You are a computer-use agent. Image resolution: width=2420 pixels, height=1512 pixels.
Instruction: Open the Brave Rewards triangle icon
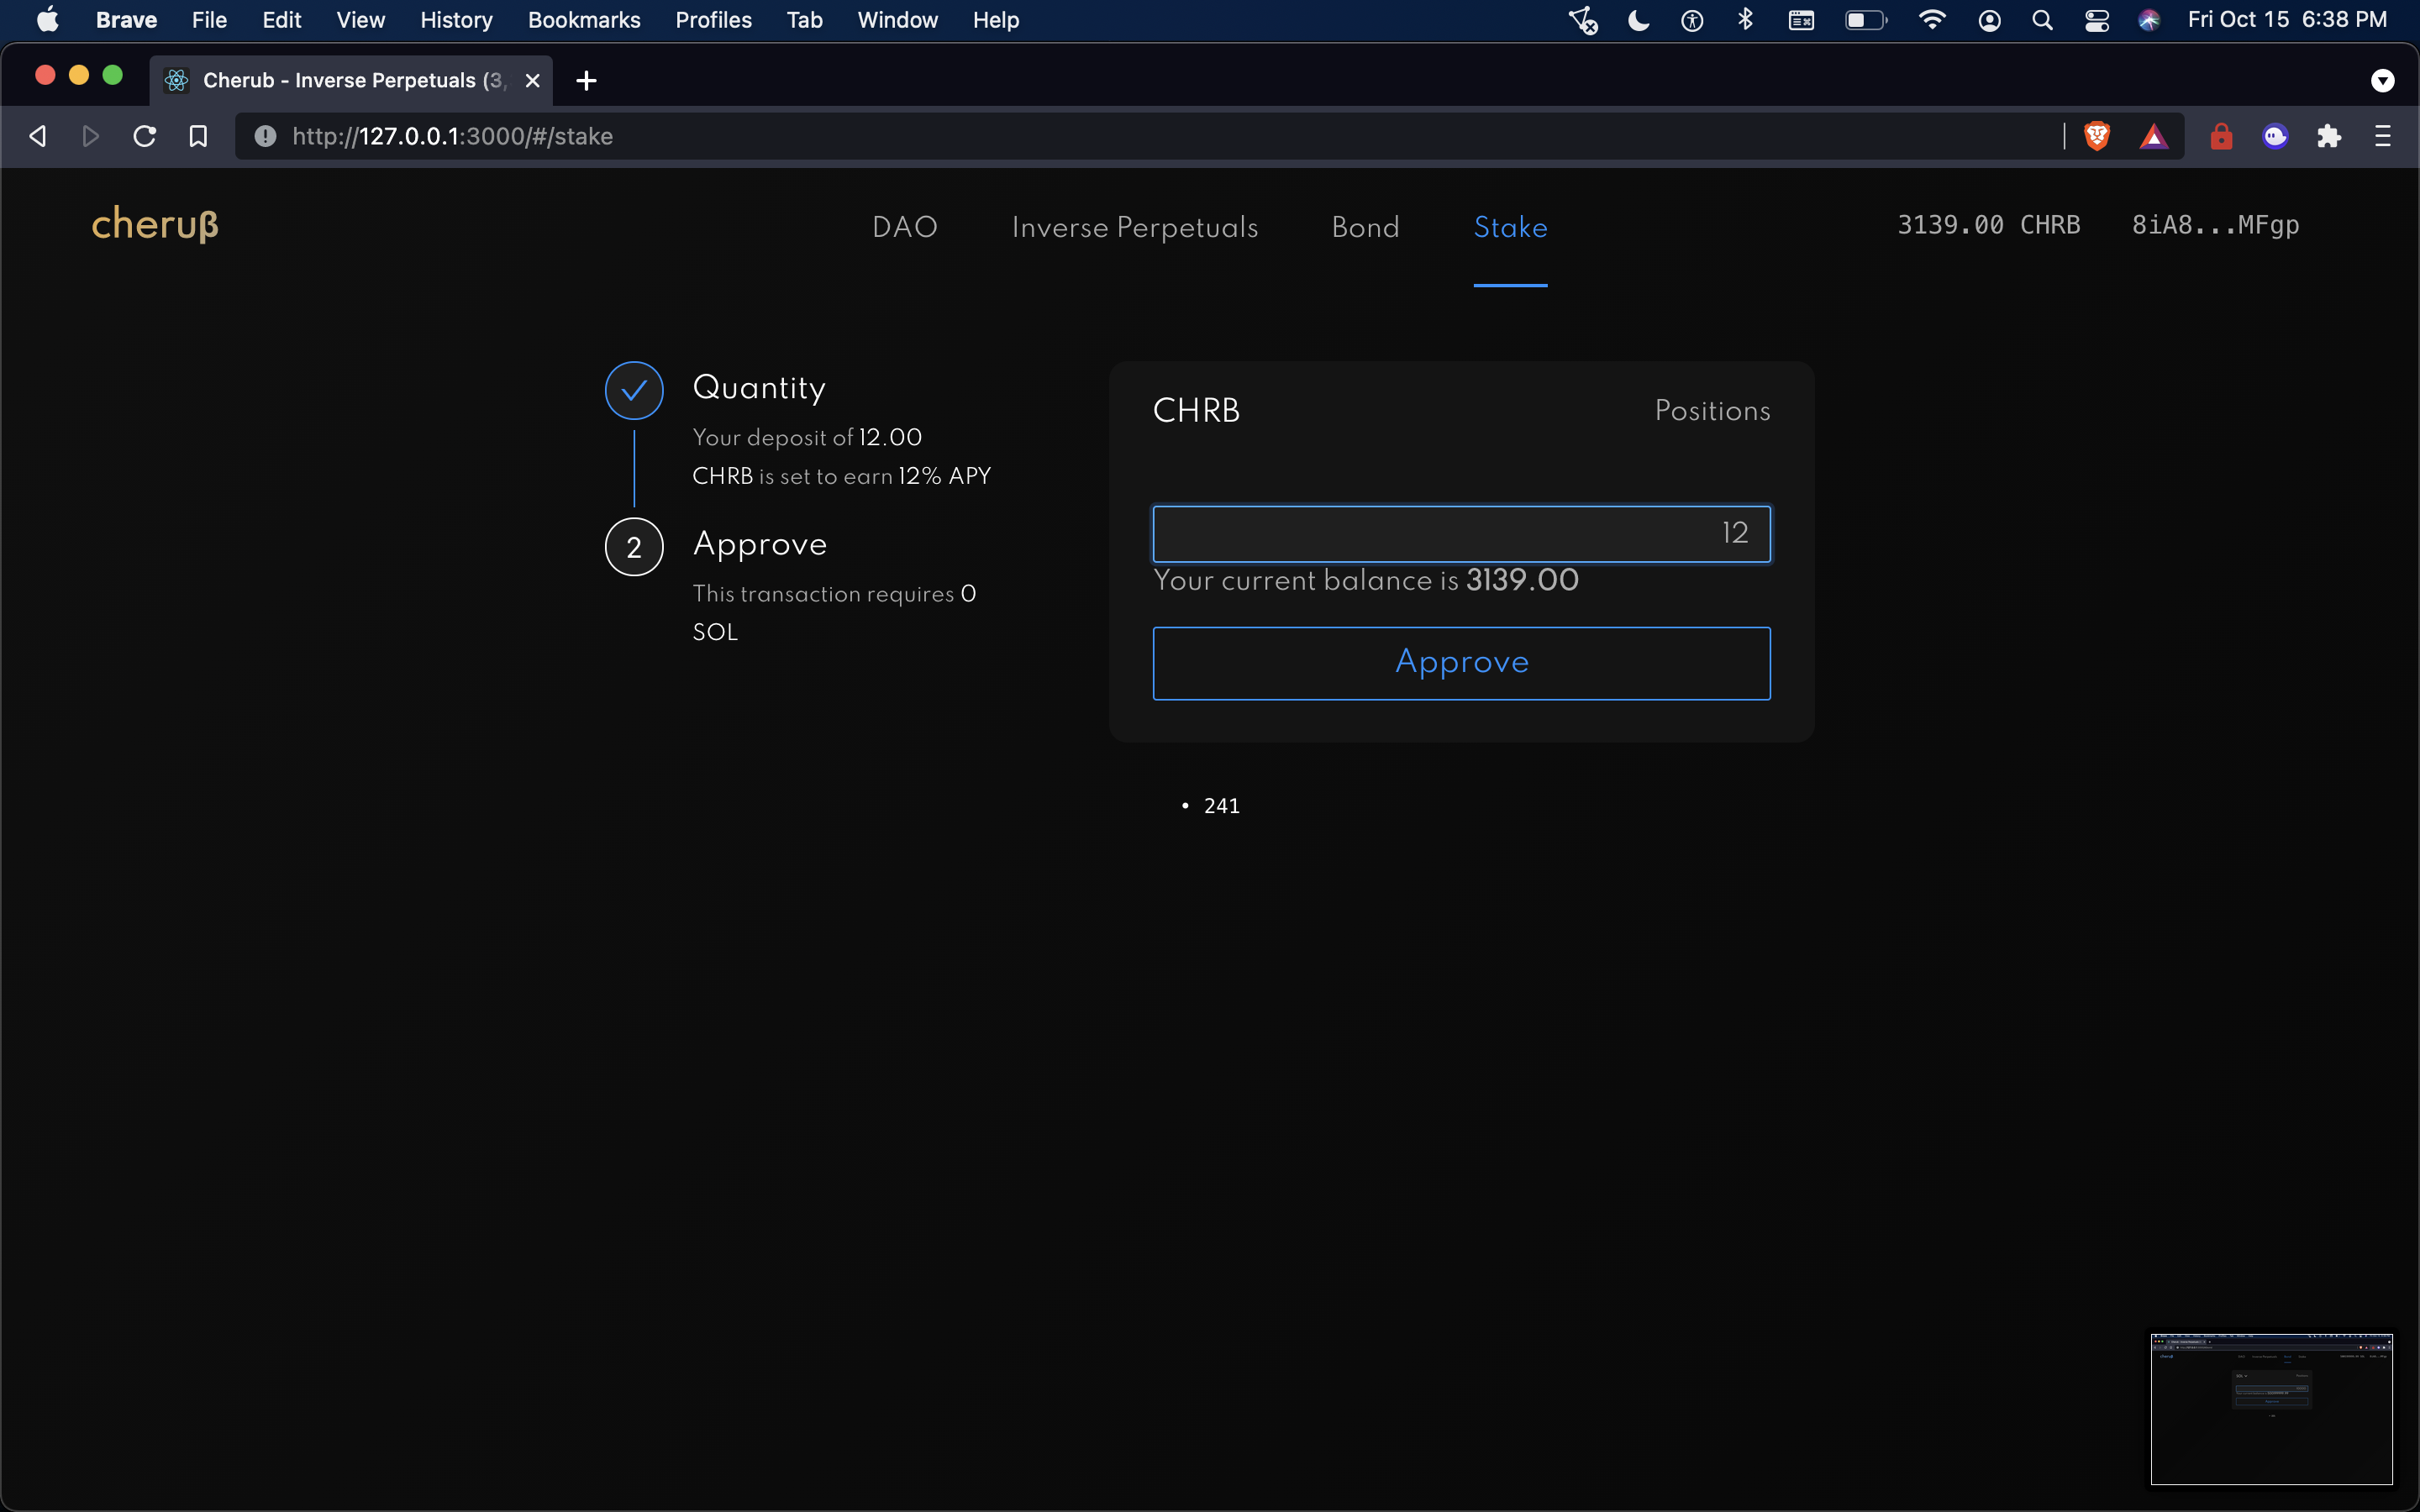tap(2153, 136)
